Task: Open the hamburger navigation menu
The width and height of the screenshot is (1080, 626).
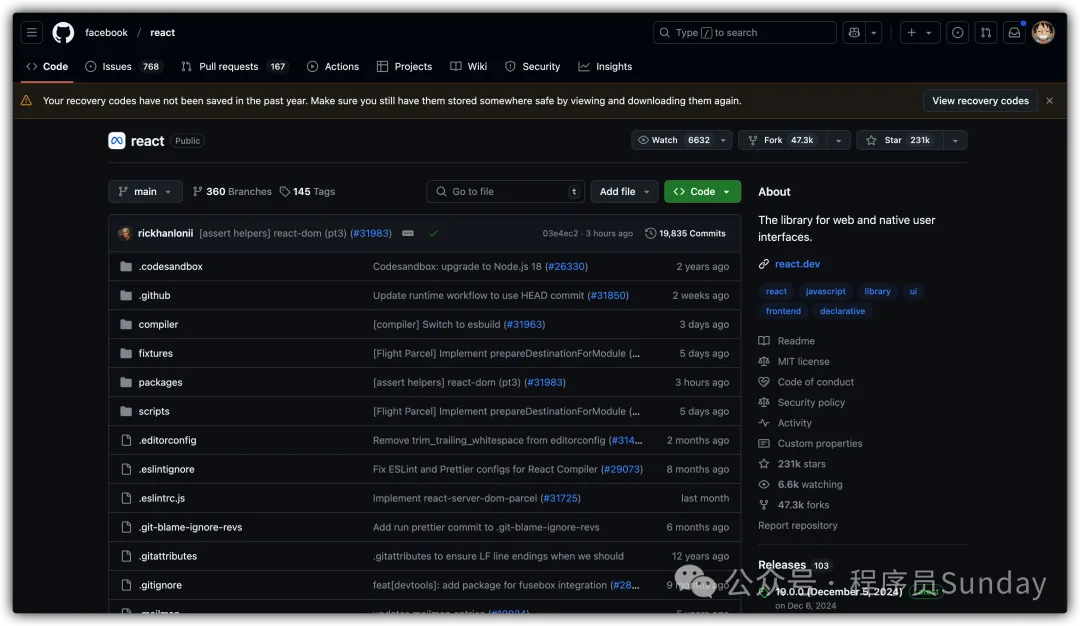Action: (x=32, y=33)
